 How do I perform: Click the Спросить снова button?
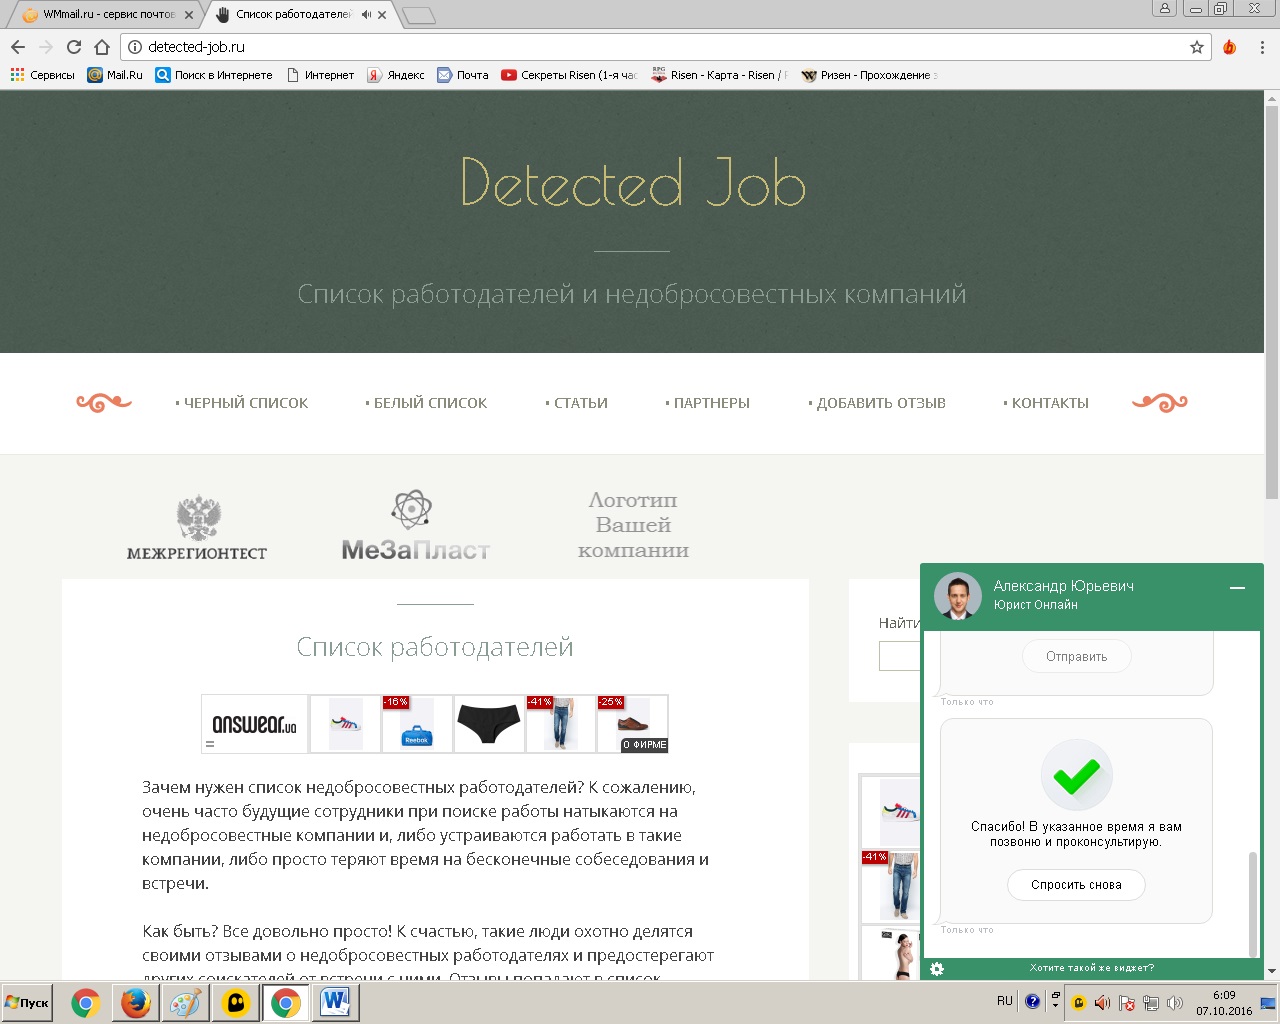point(1076,885)
